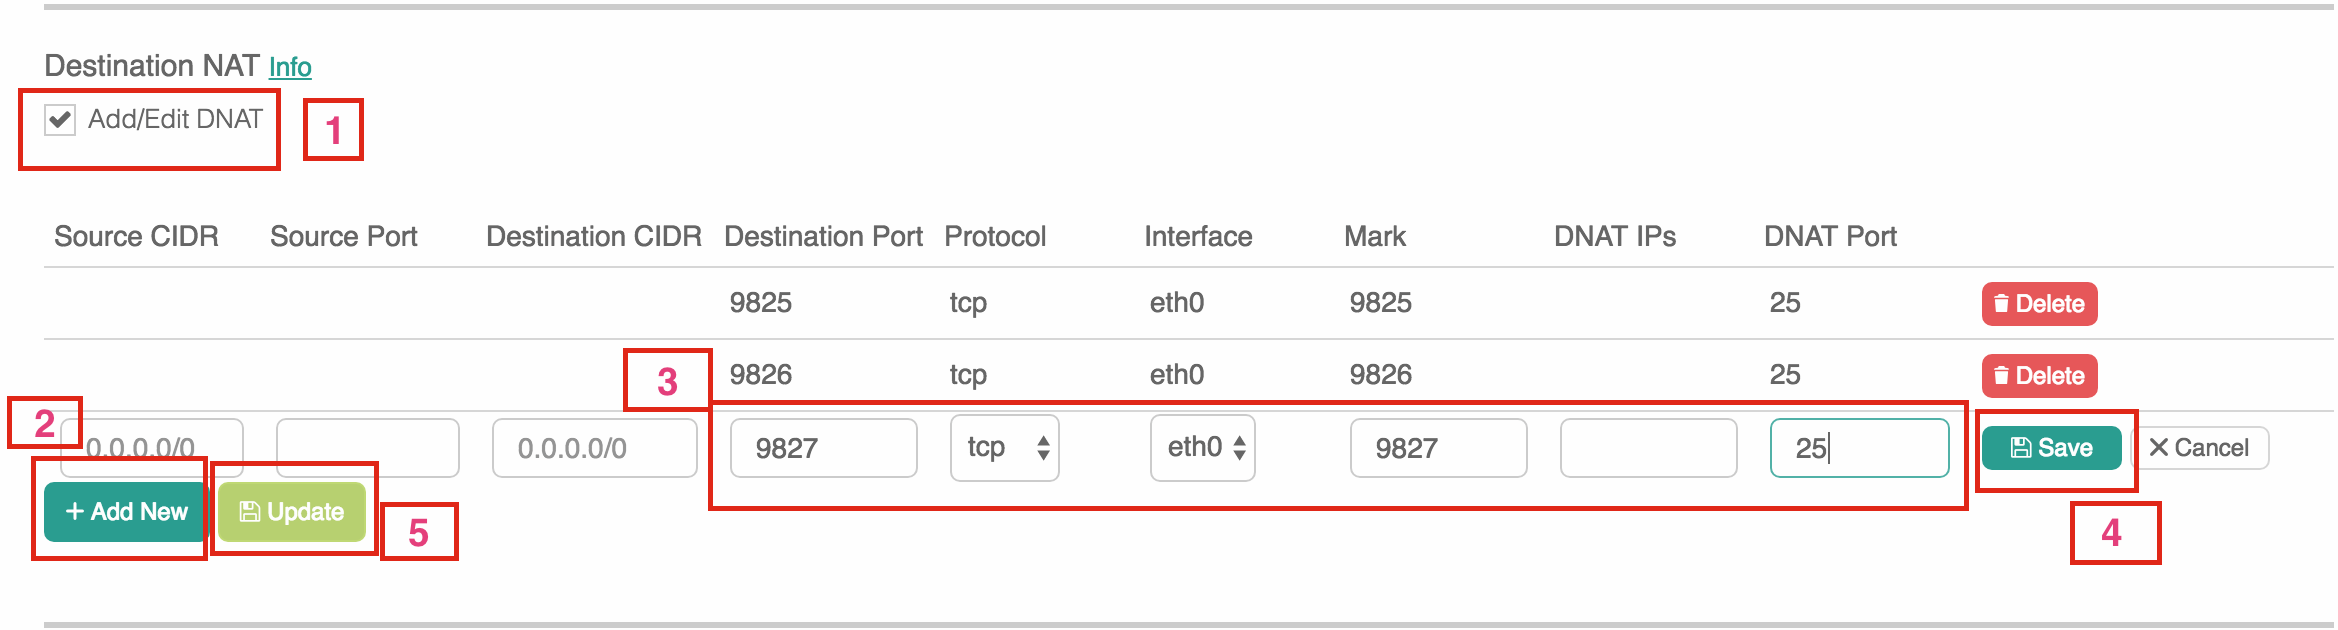Click the DNAT Port field containing 25
The width and height of the screenshot is (2338, 630).
coord(1858,448)
